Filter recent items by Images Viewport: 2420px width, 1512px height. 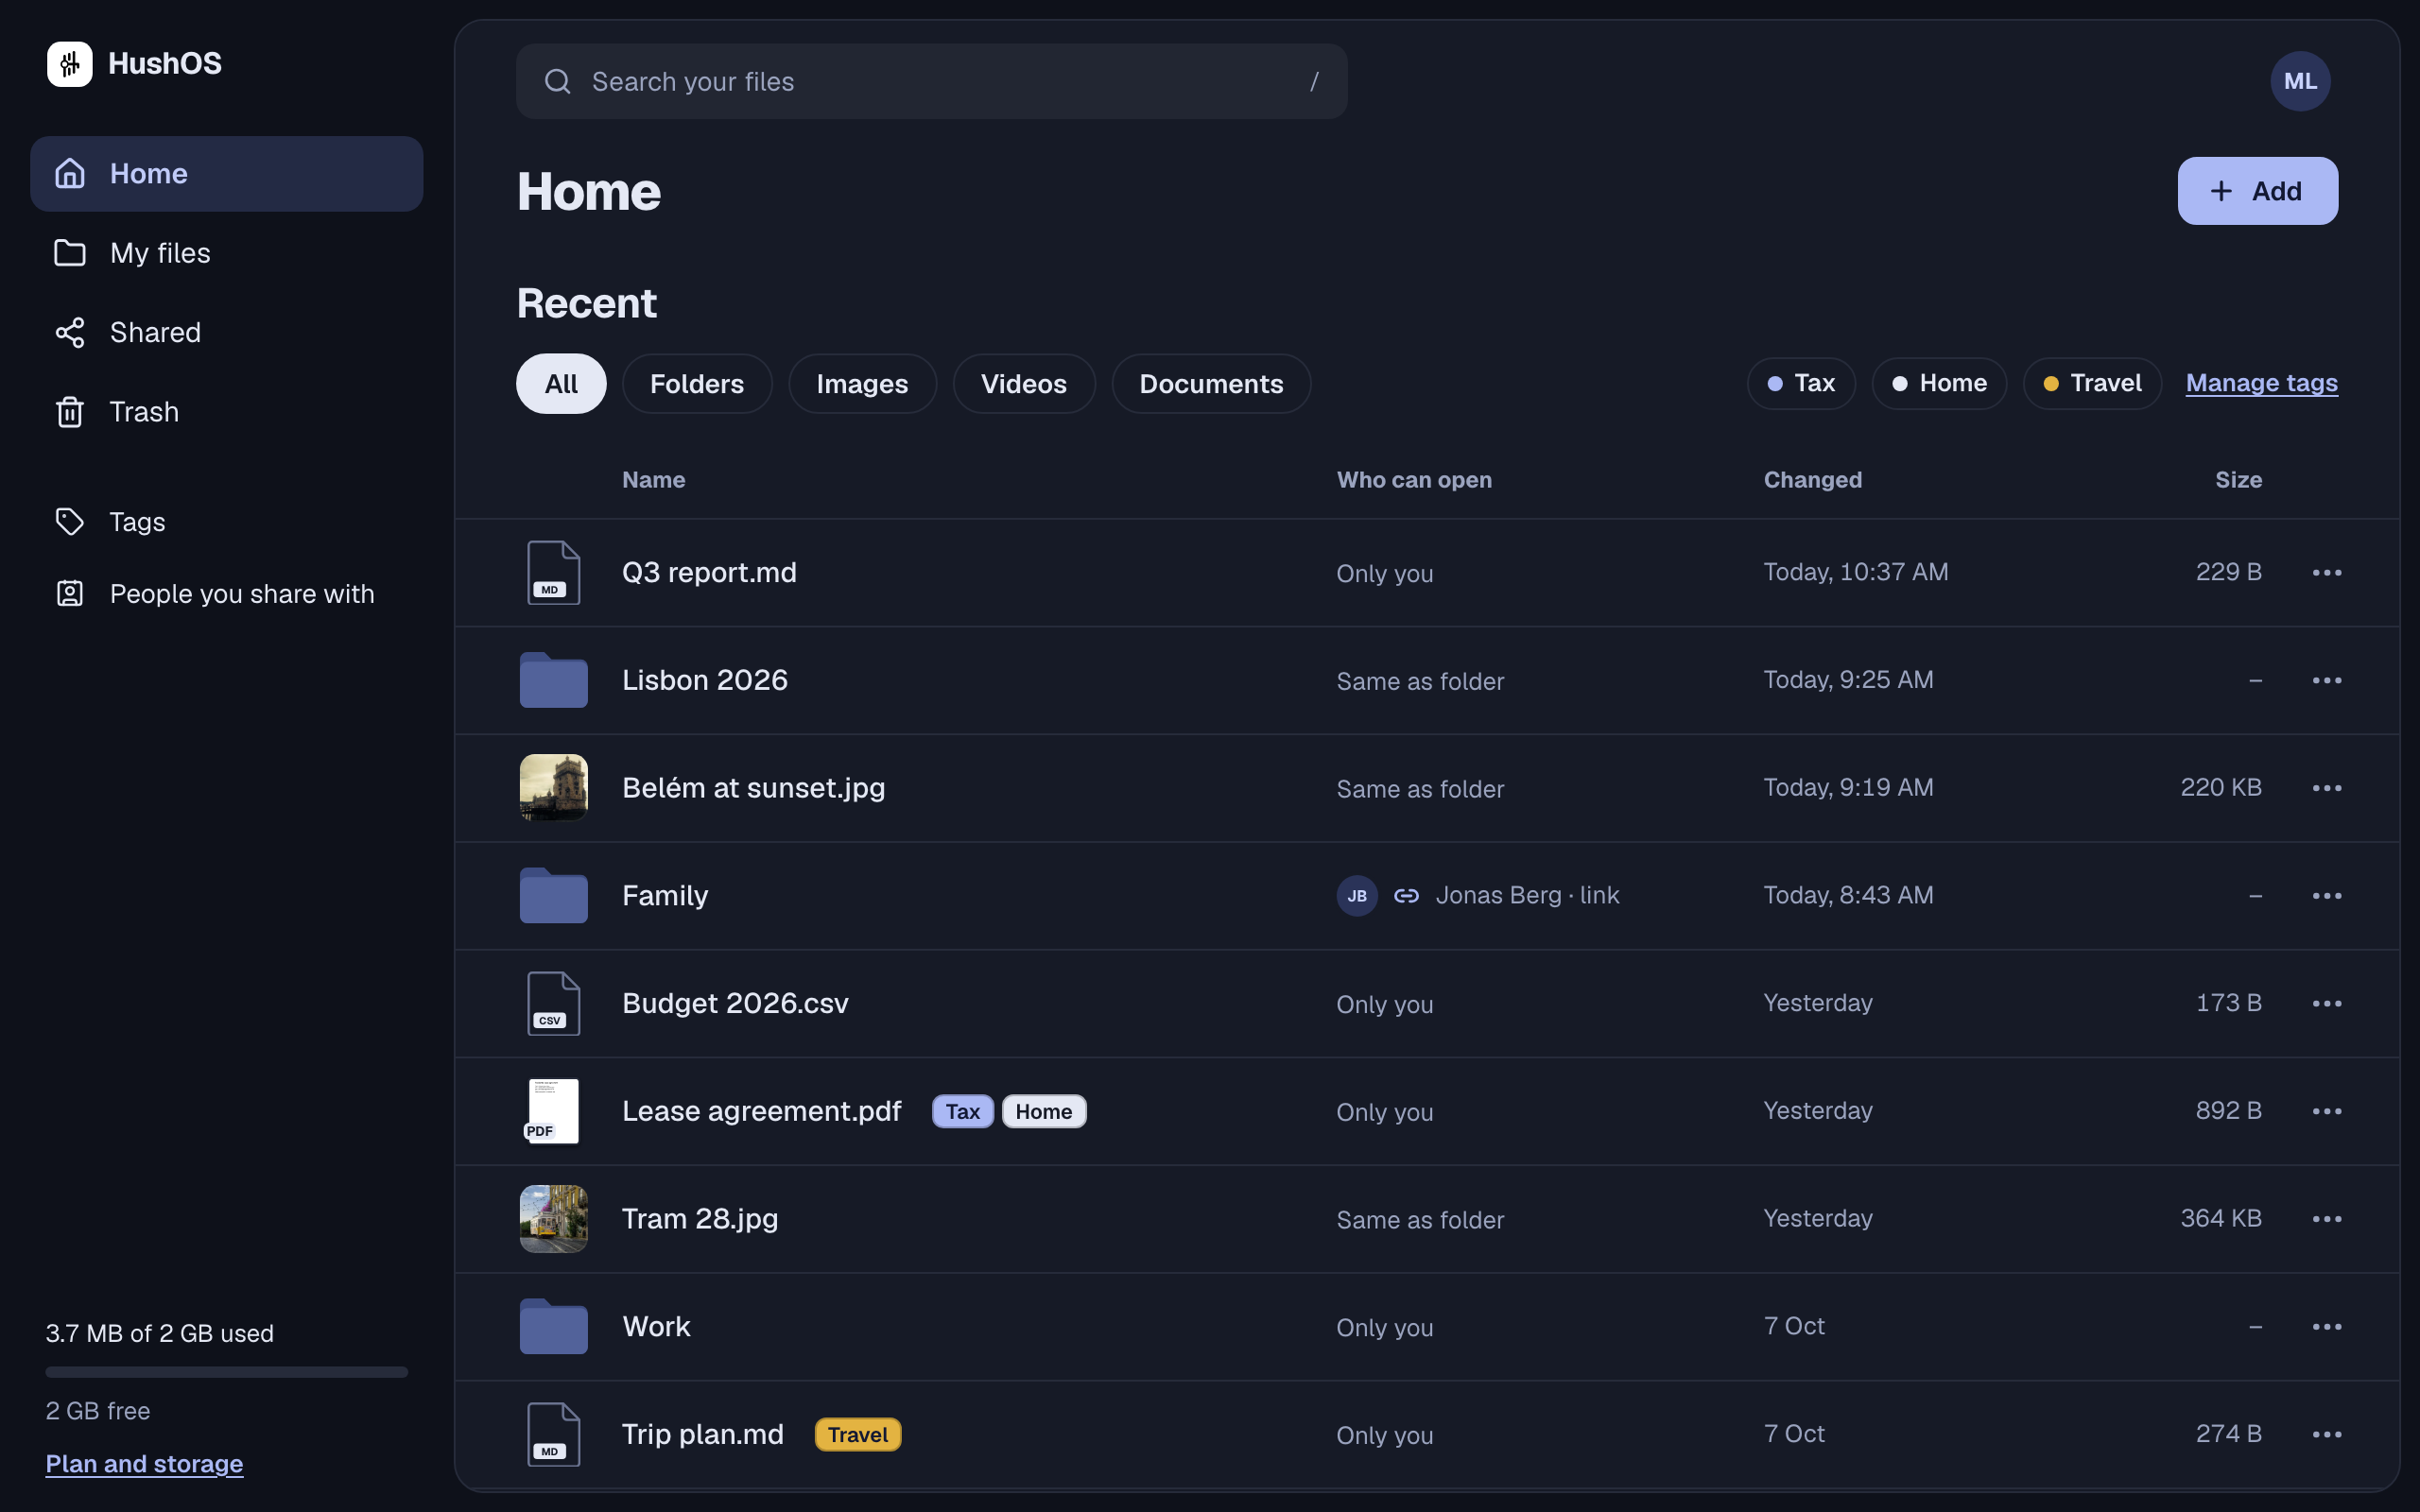pyautogui.click(x=862, y=384)
